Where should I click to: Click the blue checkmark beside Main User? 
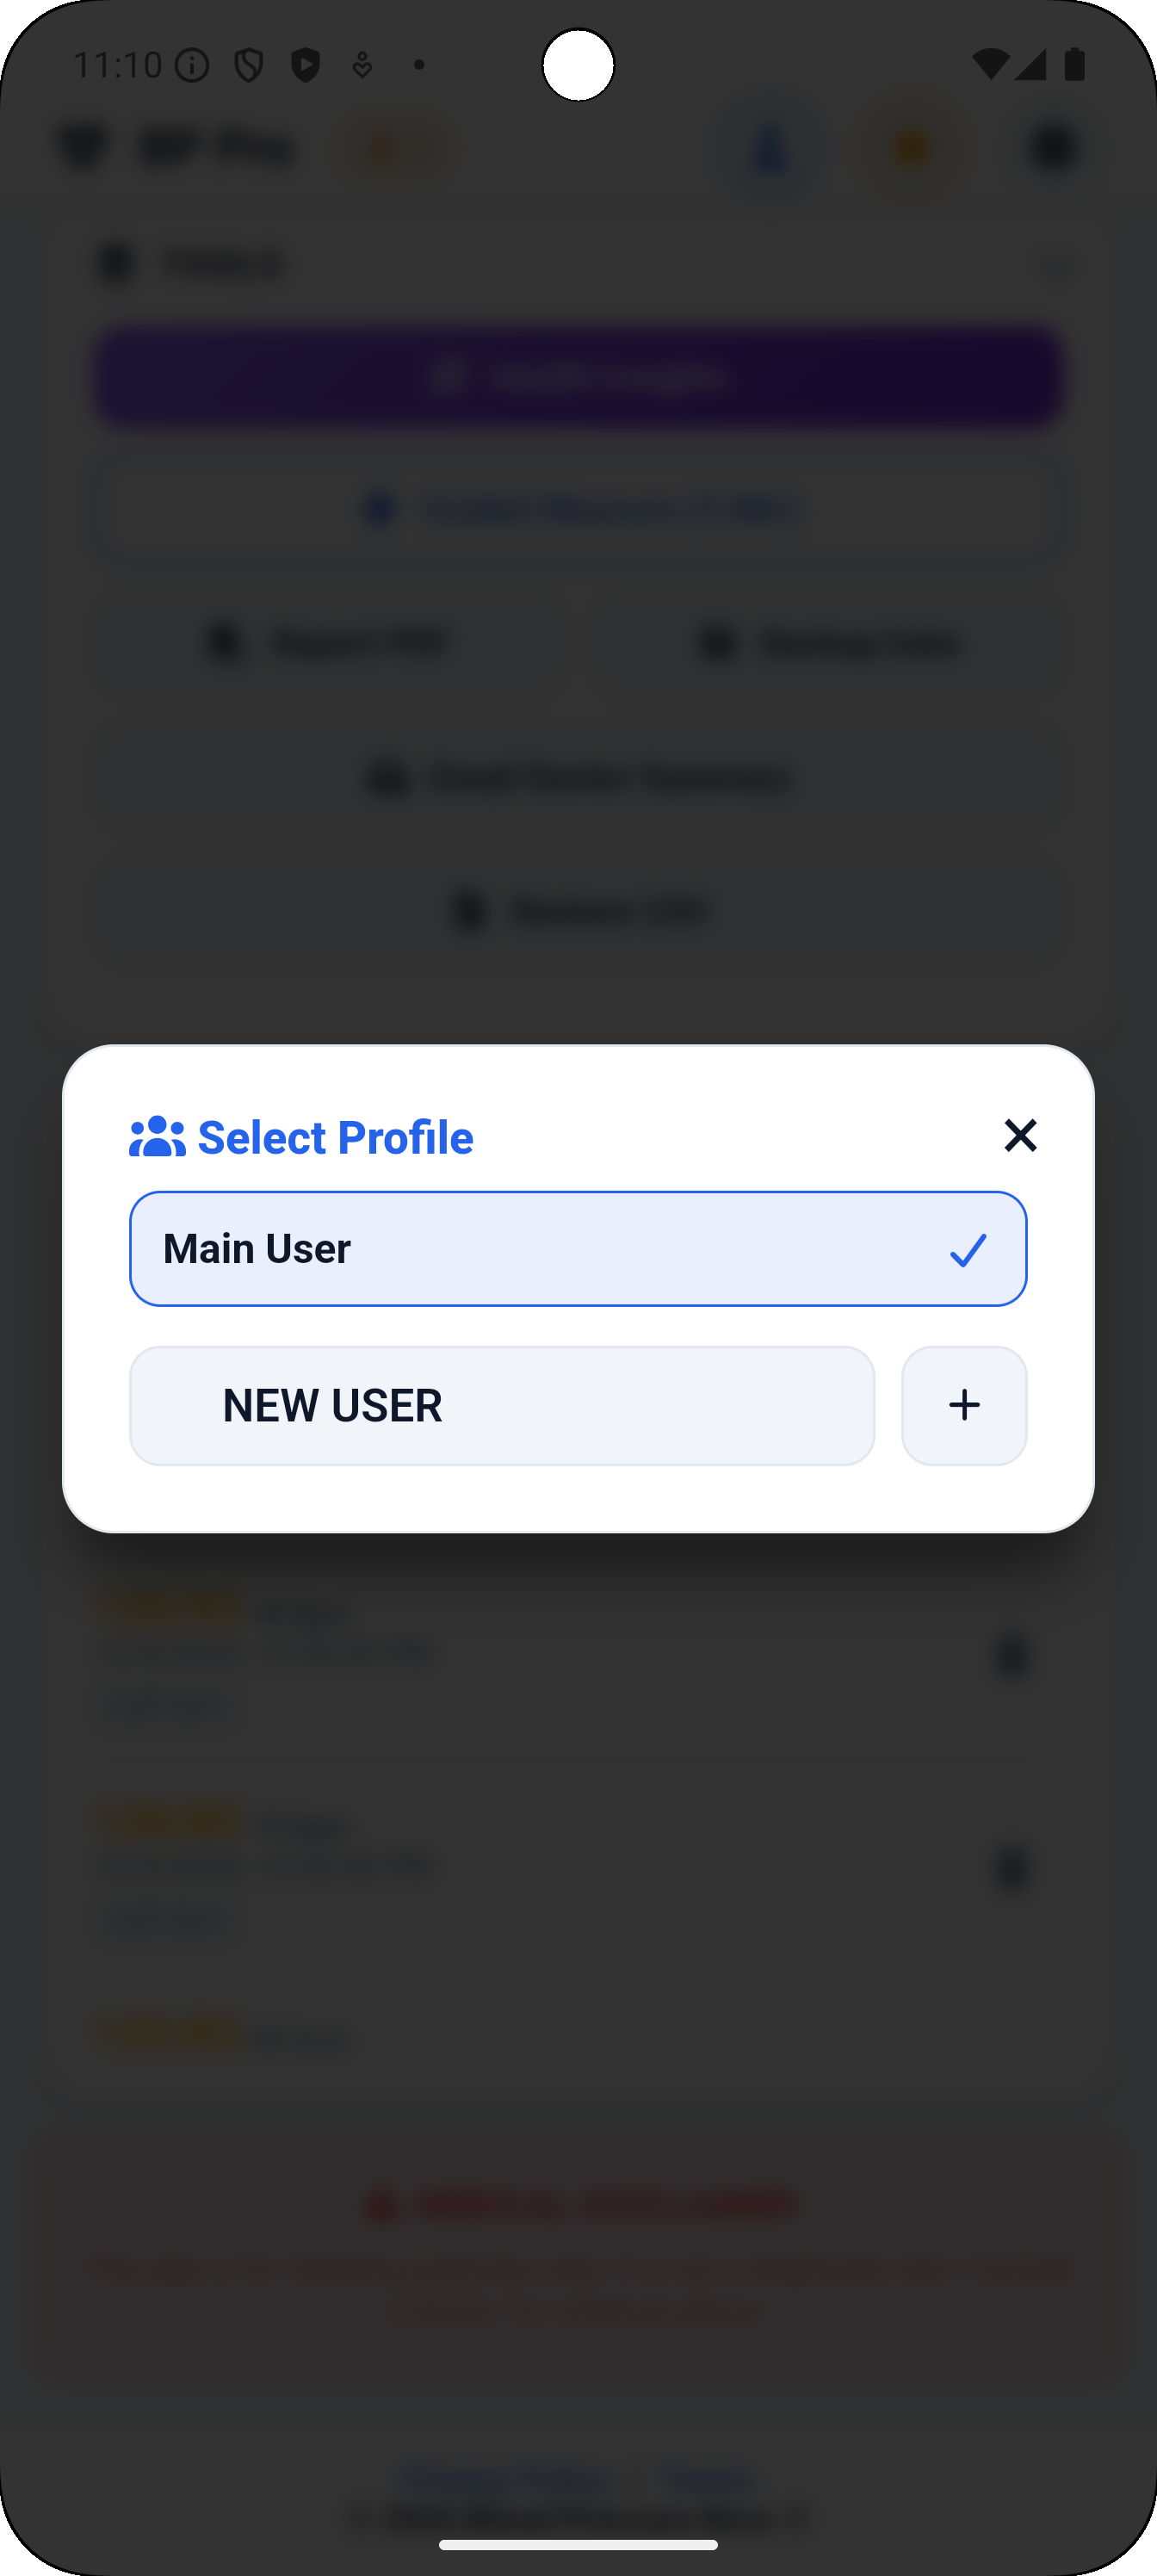coord(968,1249)
